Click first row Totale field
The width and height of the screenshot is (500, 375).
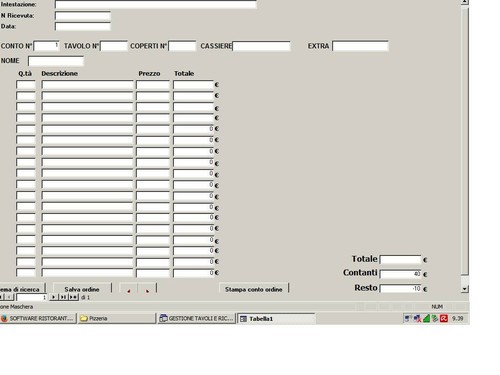click(193, 85)
